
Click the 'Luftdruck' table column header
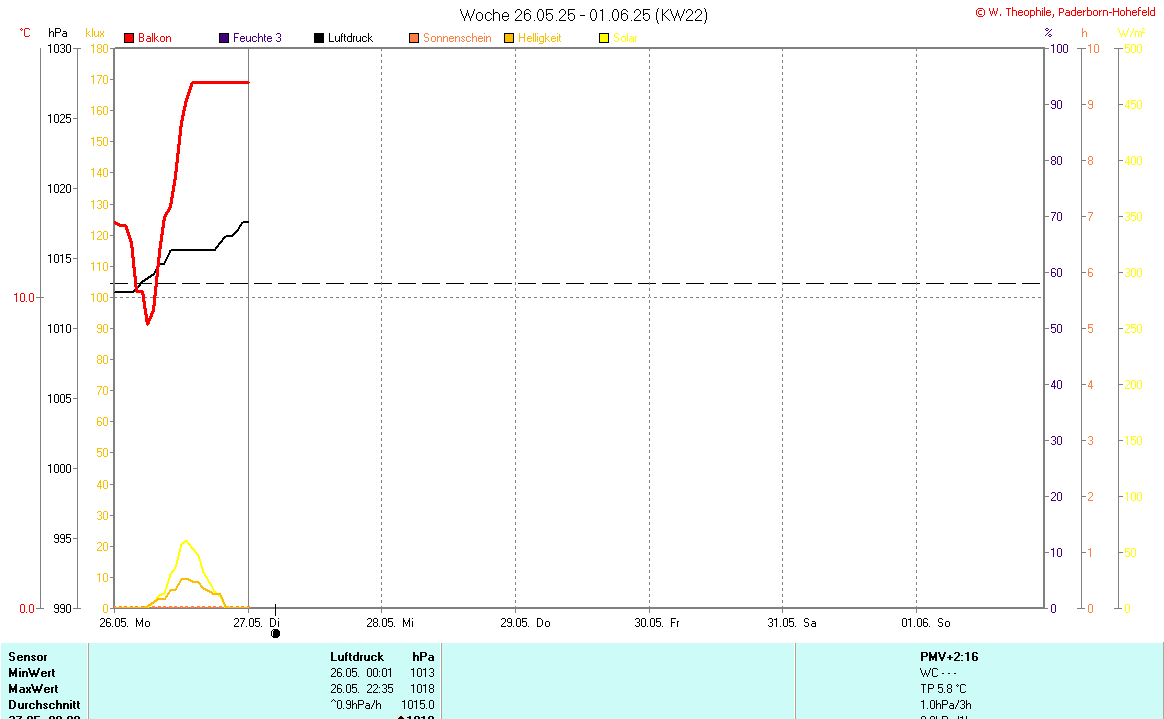[x=357, y=657]
